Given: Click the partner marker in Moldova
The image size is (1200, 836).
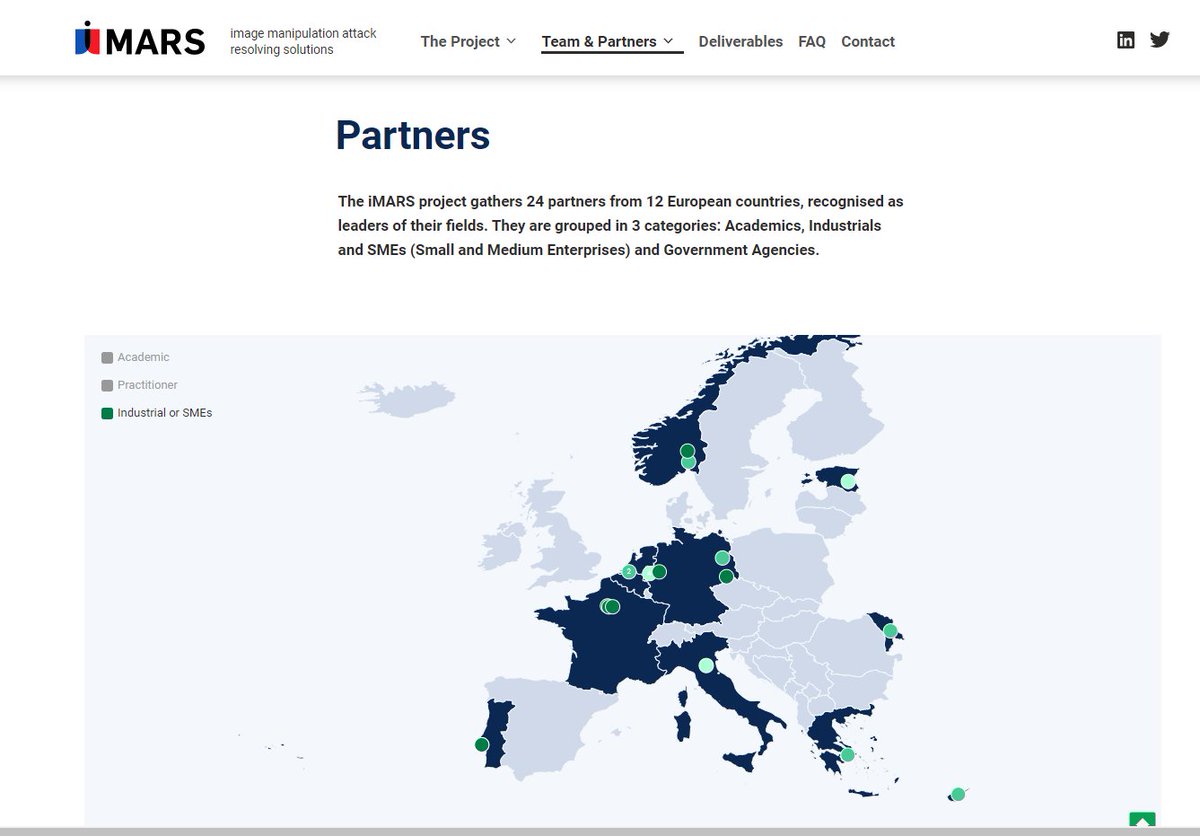Looking at the screenshot, I should [x=890, y=630].
